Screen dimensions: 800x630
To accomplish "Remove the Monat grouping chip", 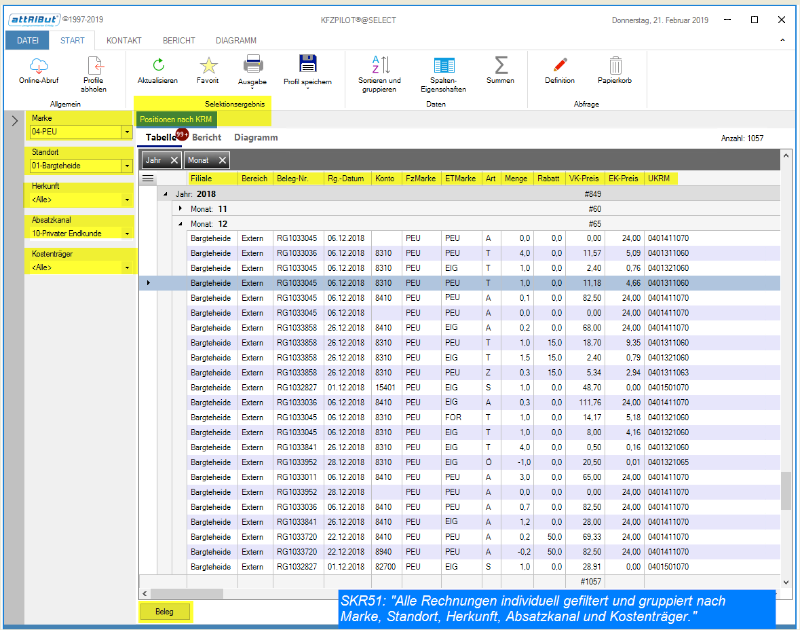I will coord(221,160).
